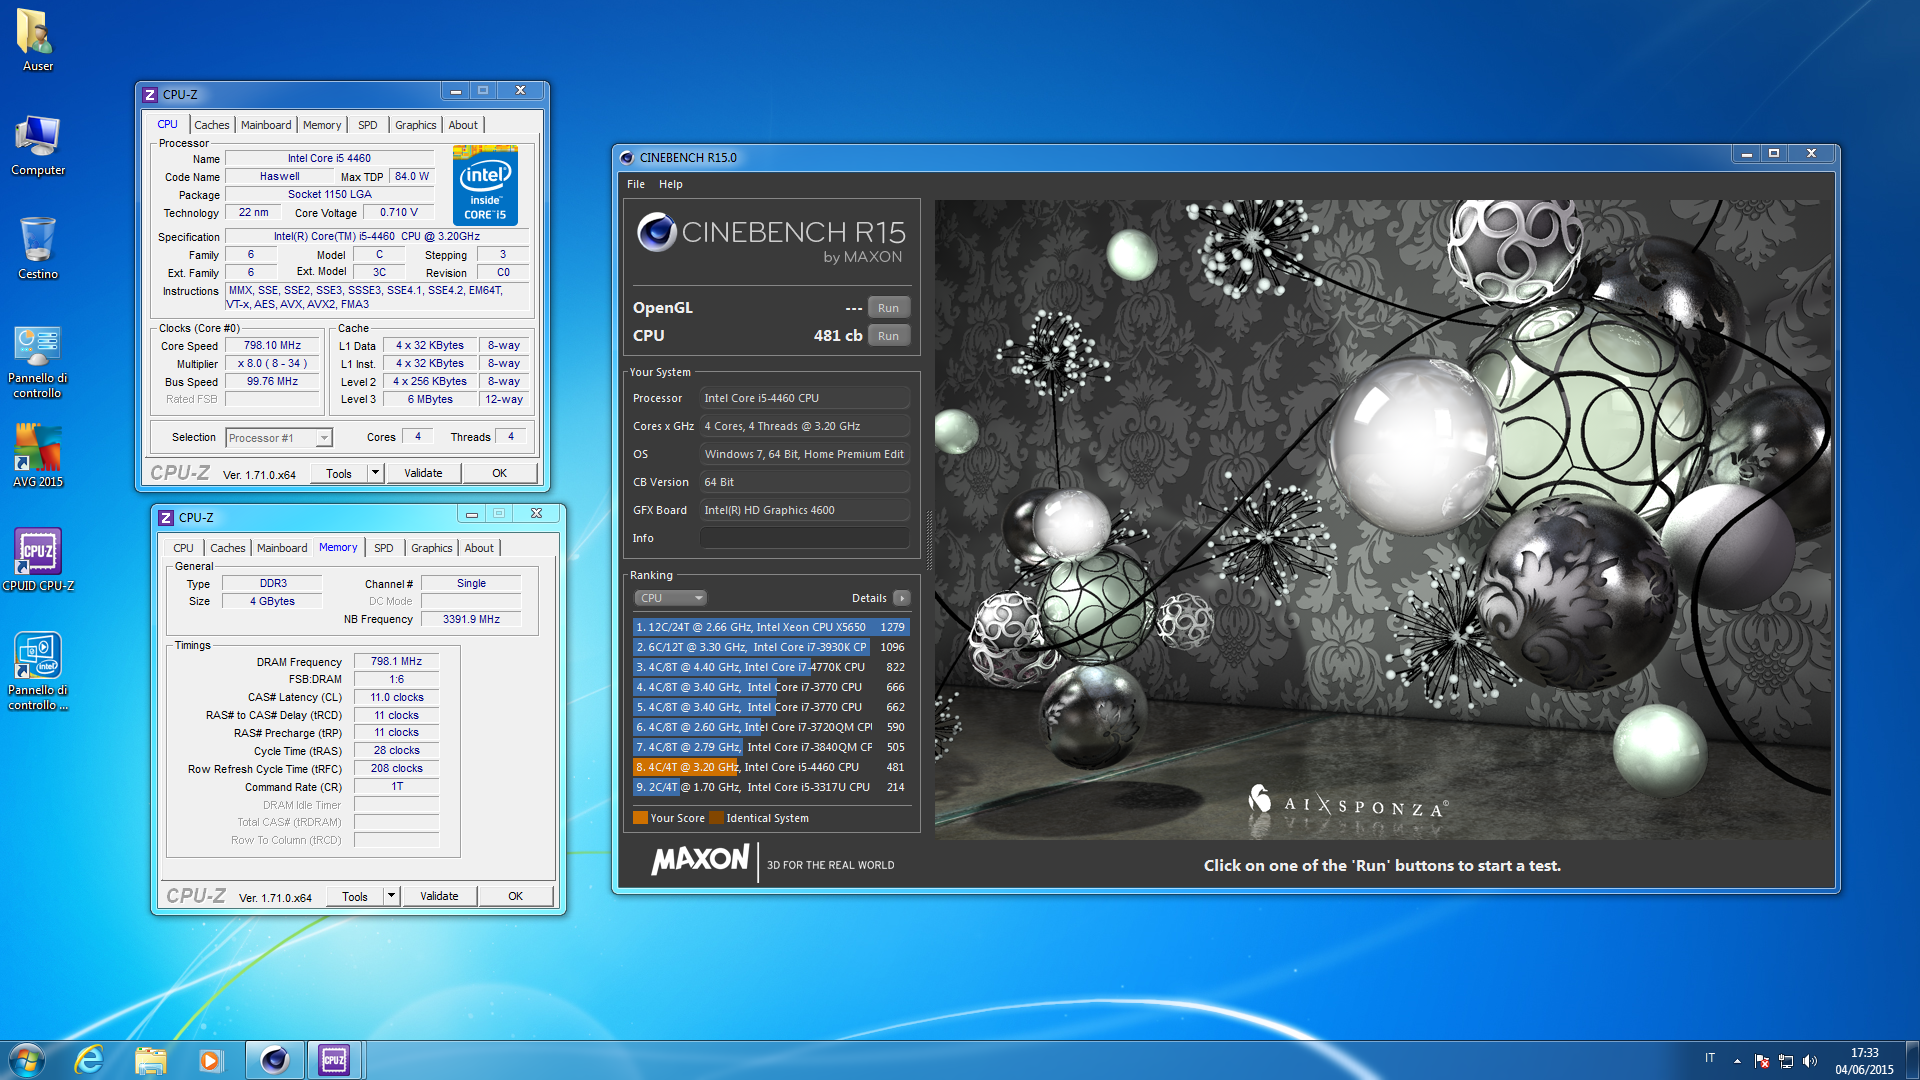Click the Info field in Your System
Viewport: 1920px width, 1080px height.
tap(804, 538)
